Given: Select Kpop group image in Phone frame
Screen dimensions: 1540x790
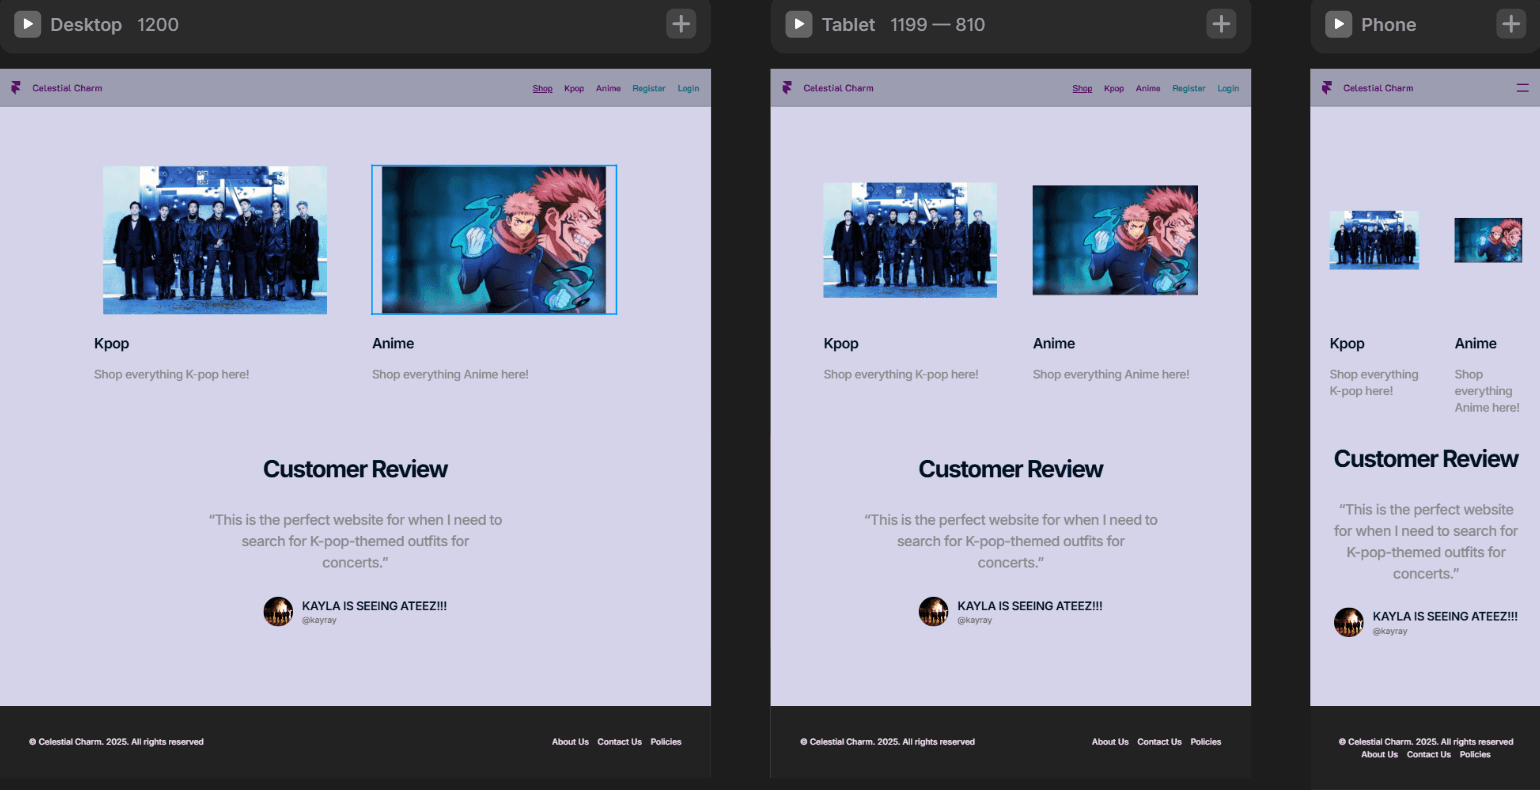Looking at the screenshot, I should coord(1374,240).
